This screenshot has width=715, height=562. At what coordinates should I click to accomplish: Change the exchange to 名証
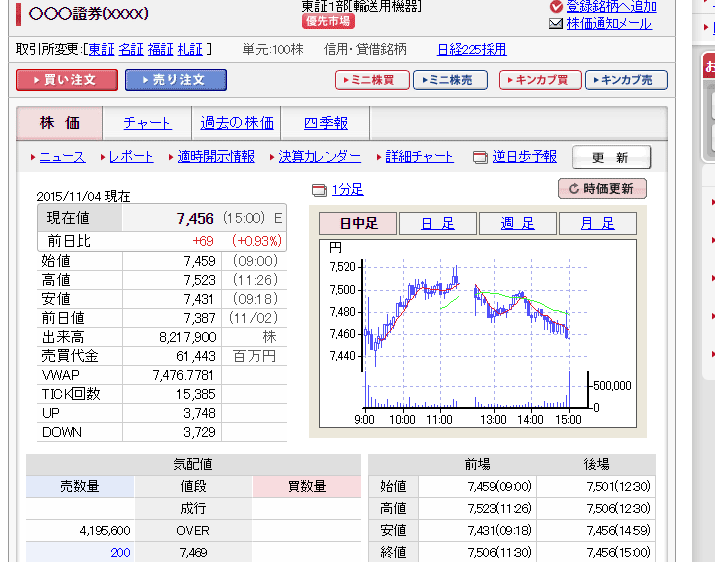(x=131, y=49)
